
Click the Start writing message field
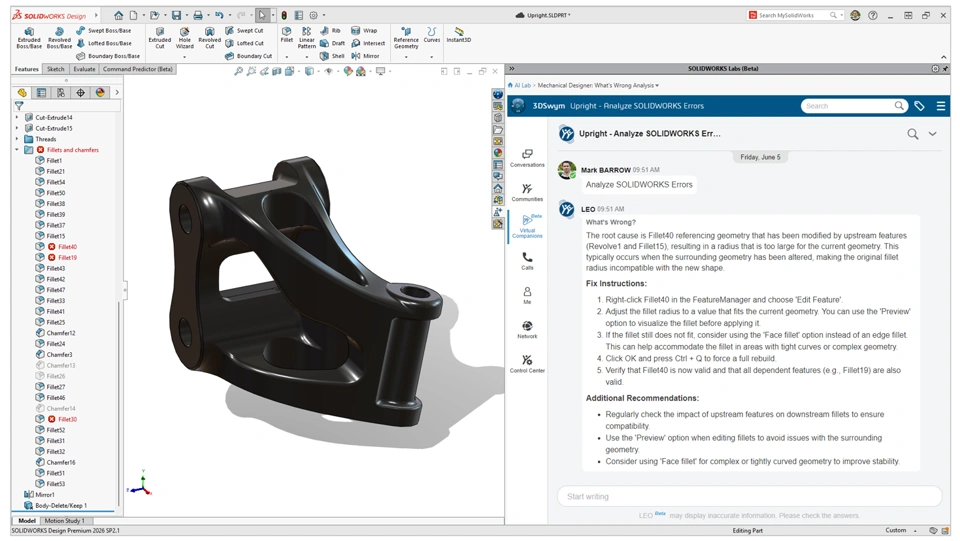[x=749, y=496]
